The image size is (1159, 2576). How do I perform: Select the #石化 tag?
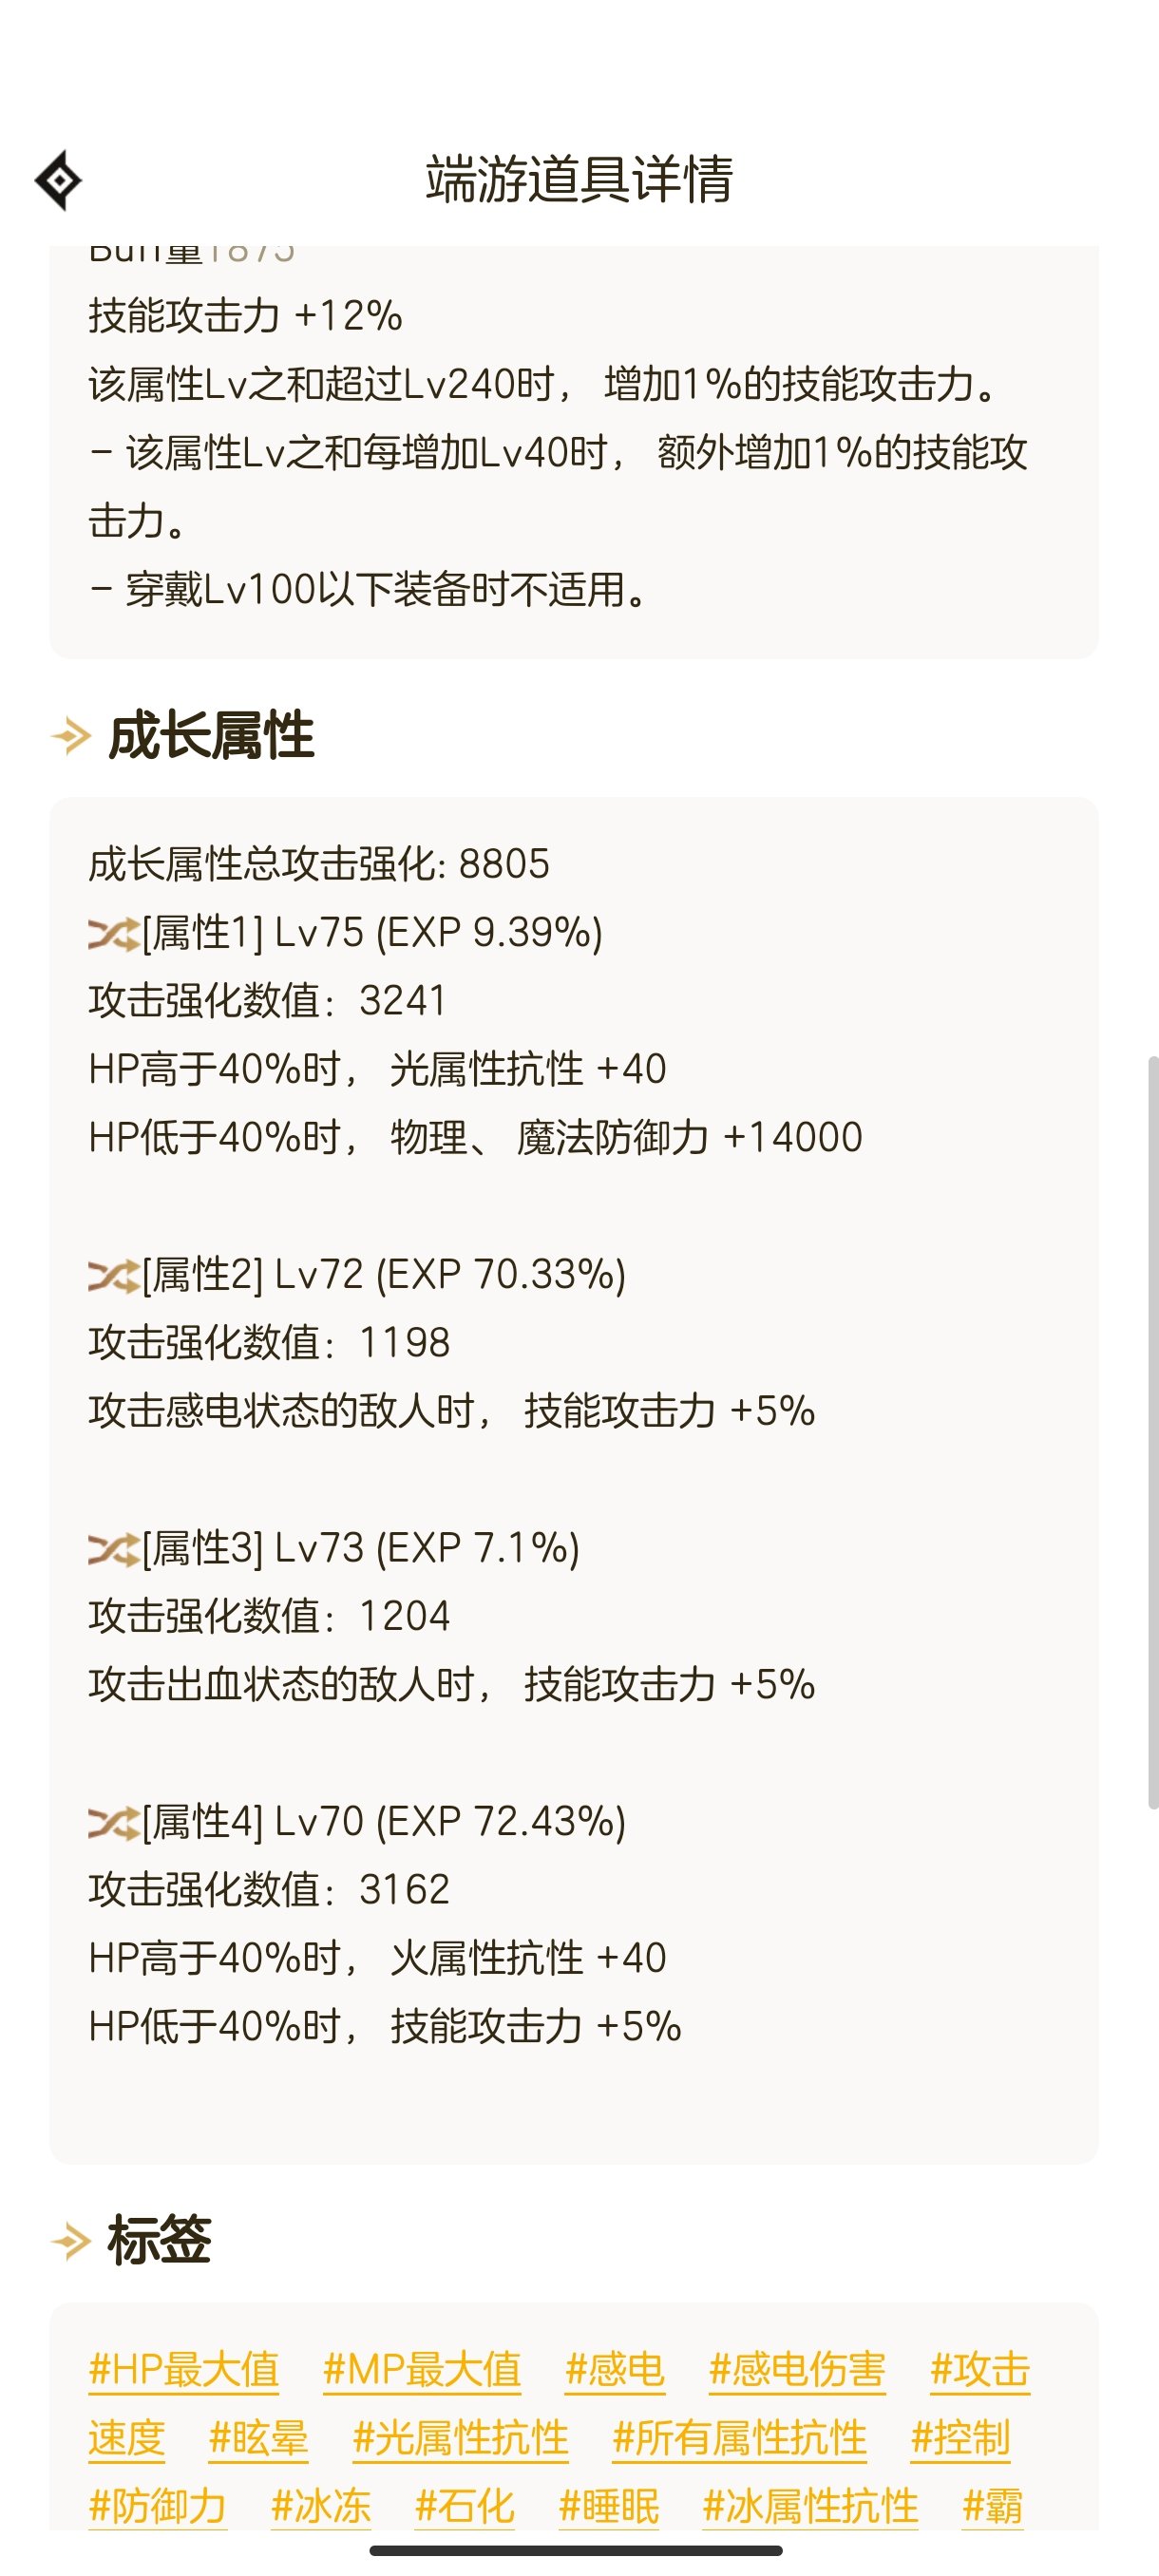pyautogui.click(x=465, y=2506)
